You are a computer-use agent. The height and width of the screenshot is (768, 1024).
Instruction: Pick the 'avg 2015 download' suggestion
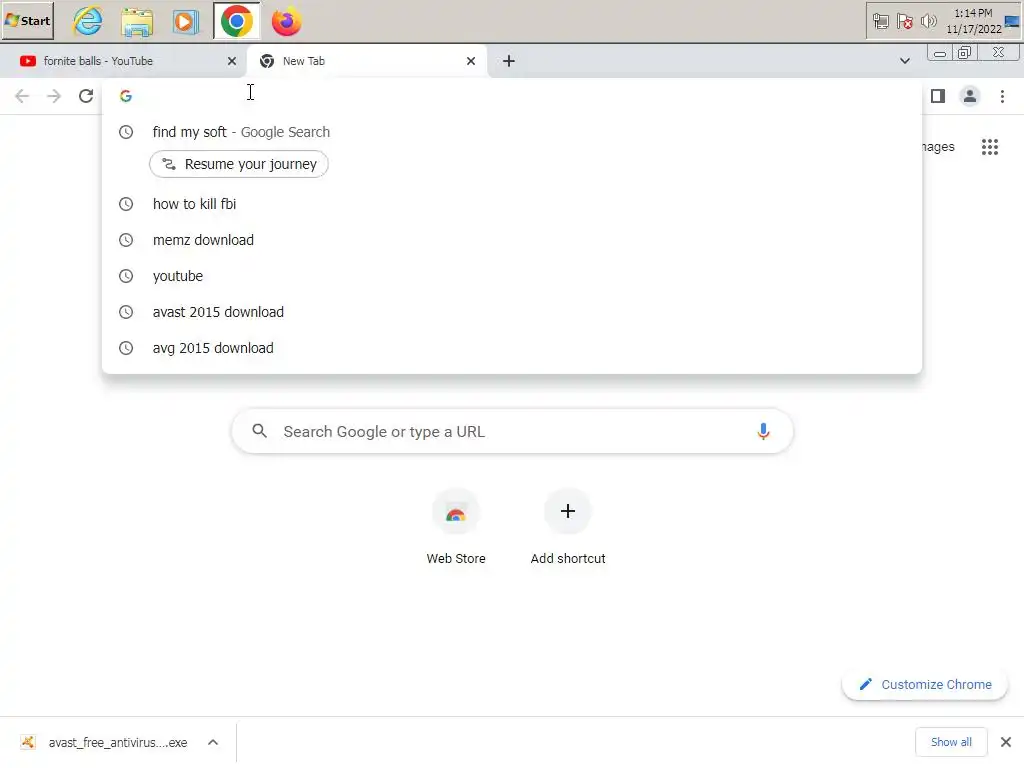click(x=512, y=347)
